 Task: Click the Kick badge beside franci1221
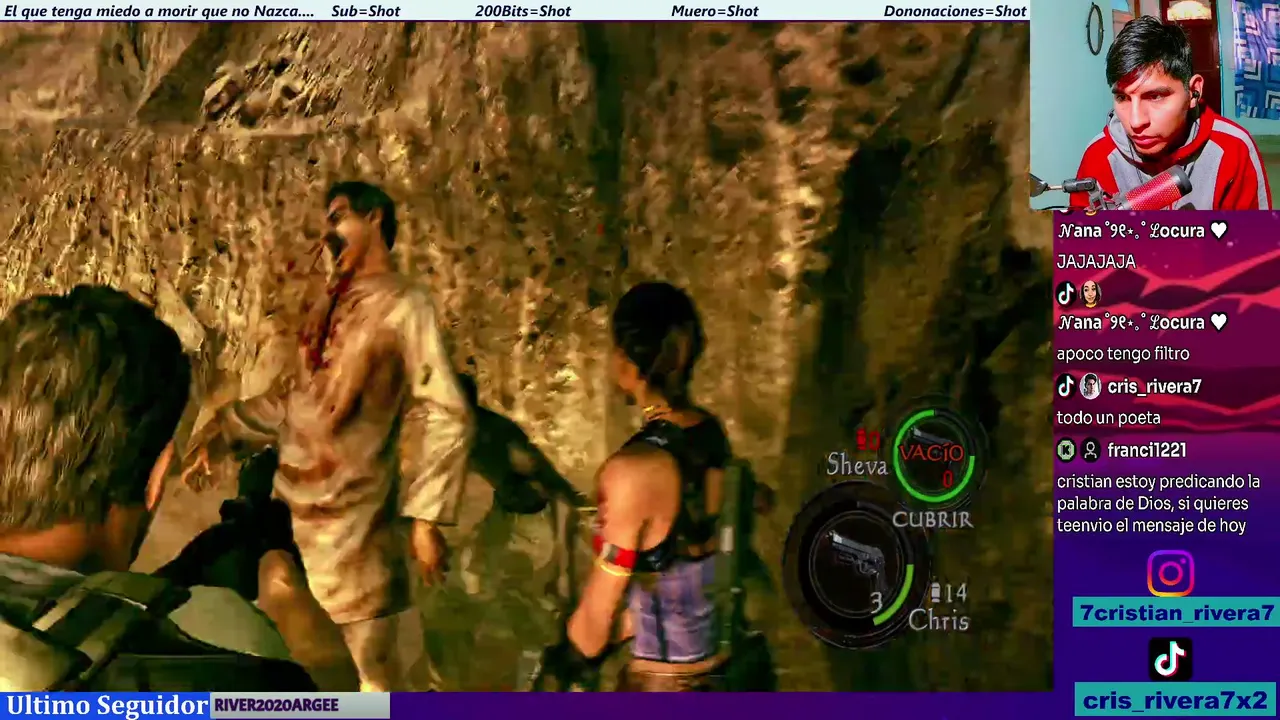tap(1066, 450)
